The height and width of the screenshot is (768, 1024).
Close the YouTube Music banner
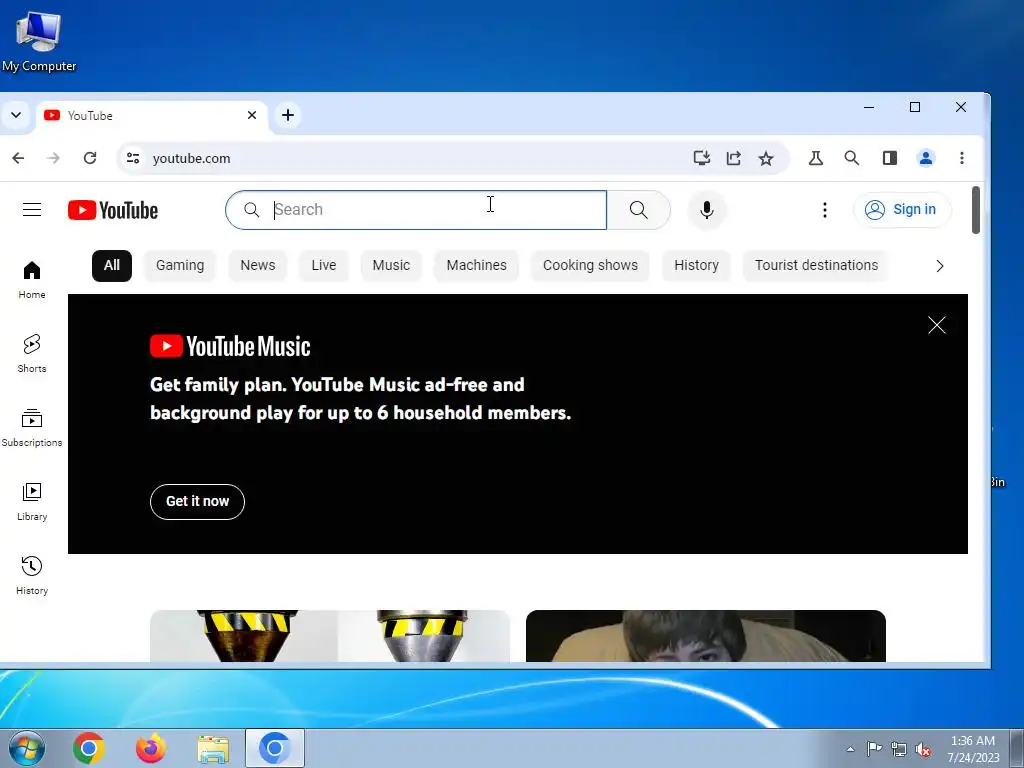click(936, 325)
